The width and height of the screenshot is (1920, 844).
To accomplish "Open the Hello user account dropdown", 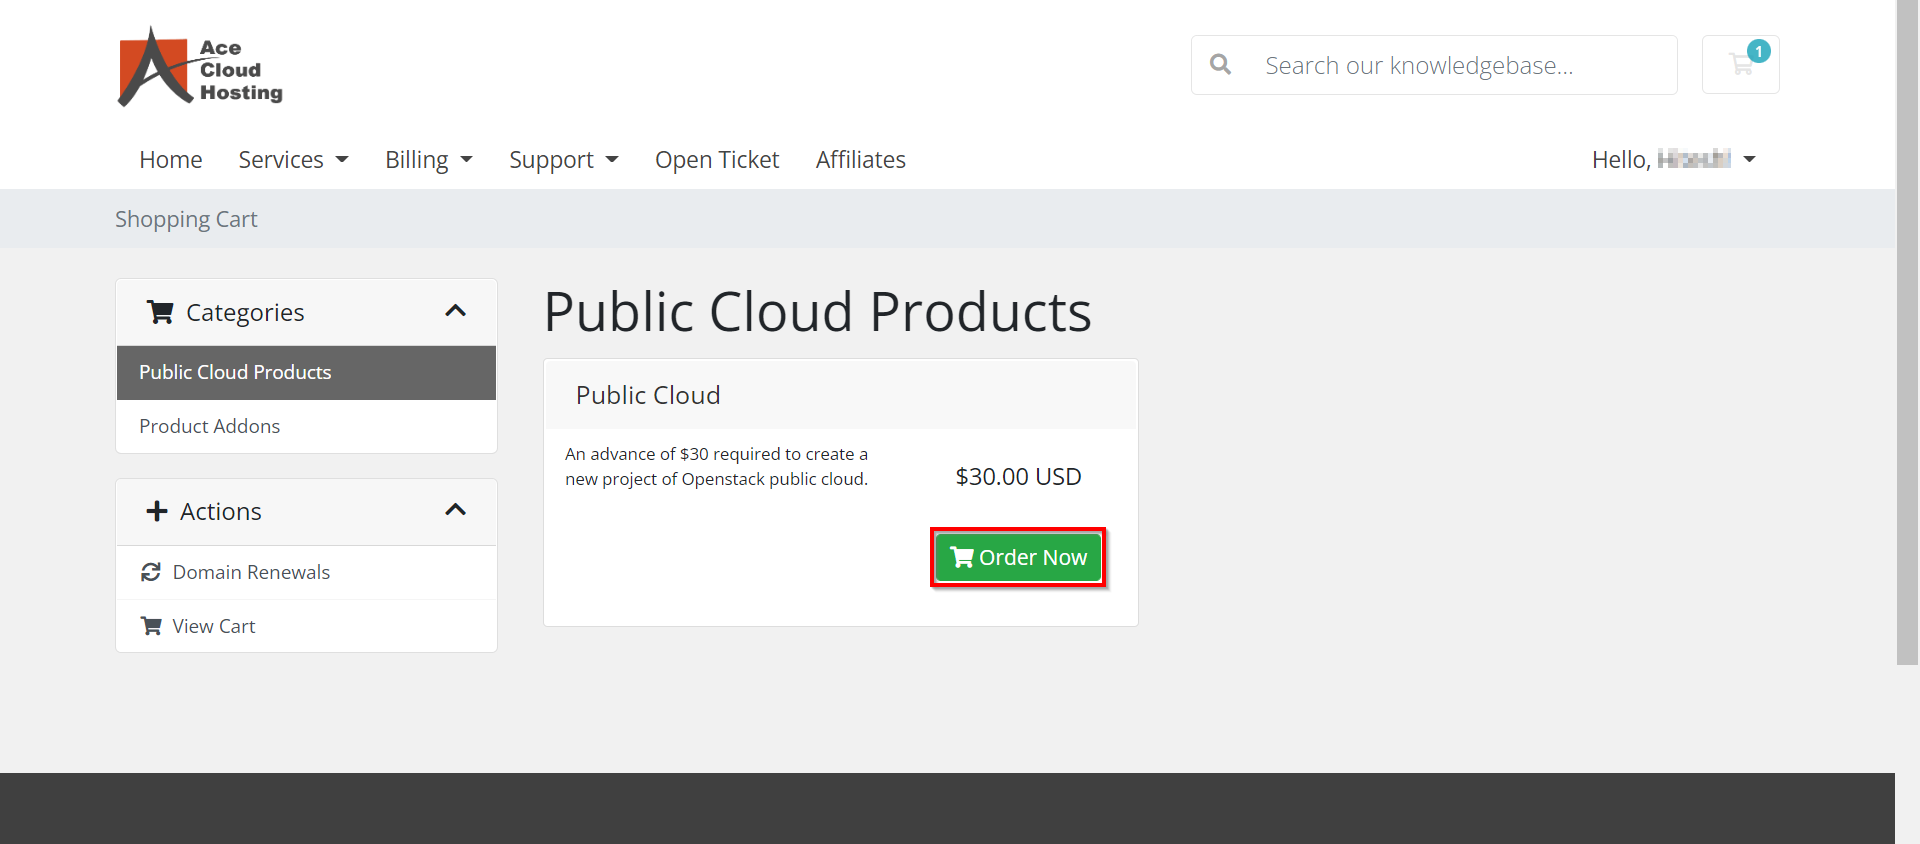I will point(1674,160).
